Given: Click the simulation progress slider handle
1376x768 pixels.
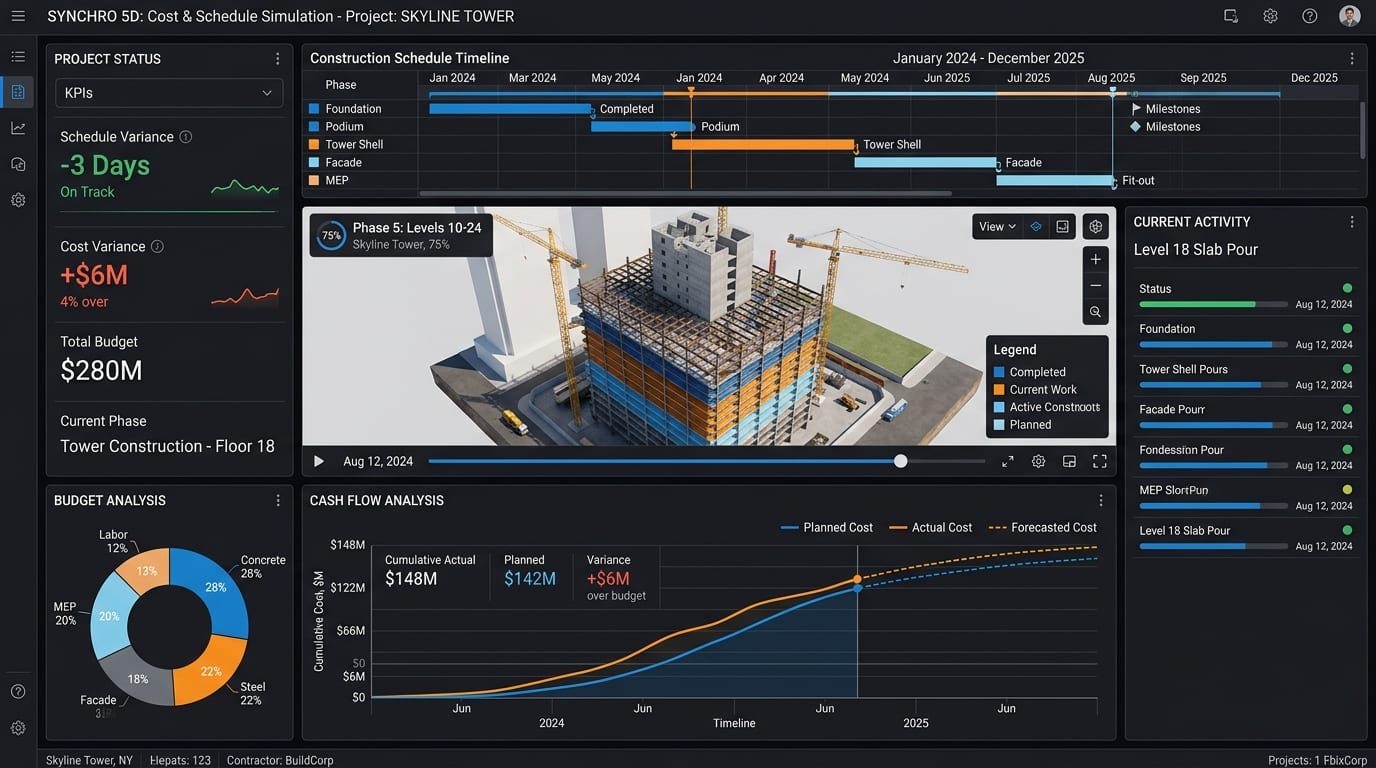Looking at the screenshot, I should click(901, 461).
